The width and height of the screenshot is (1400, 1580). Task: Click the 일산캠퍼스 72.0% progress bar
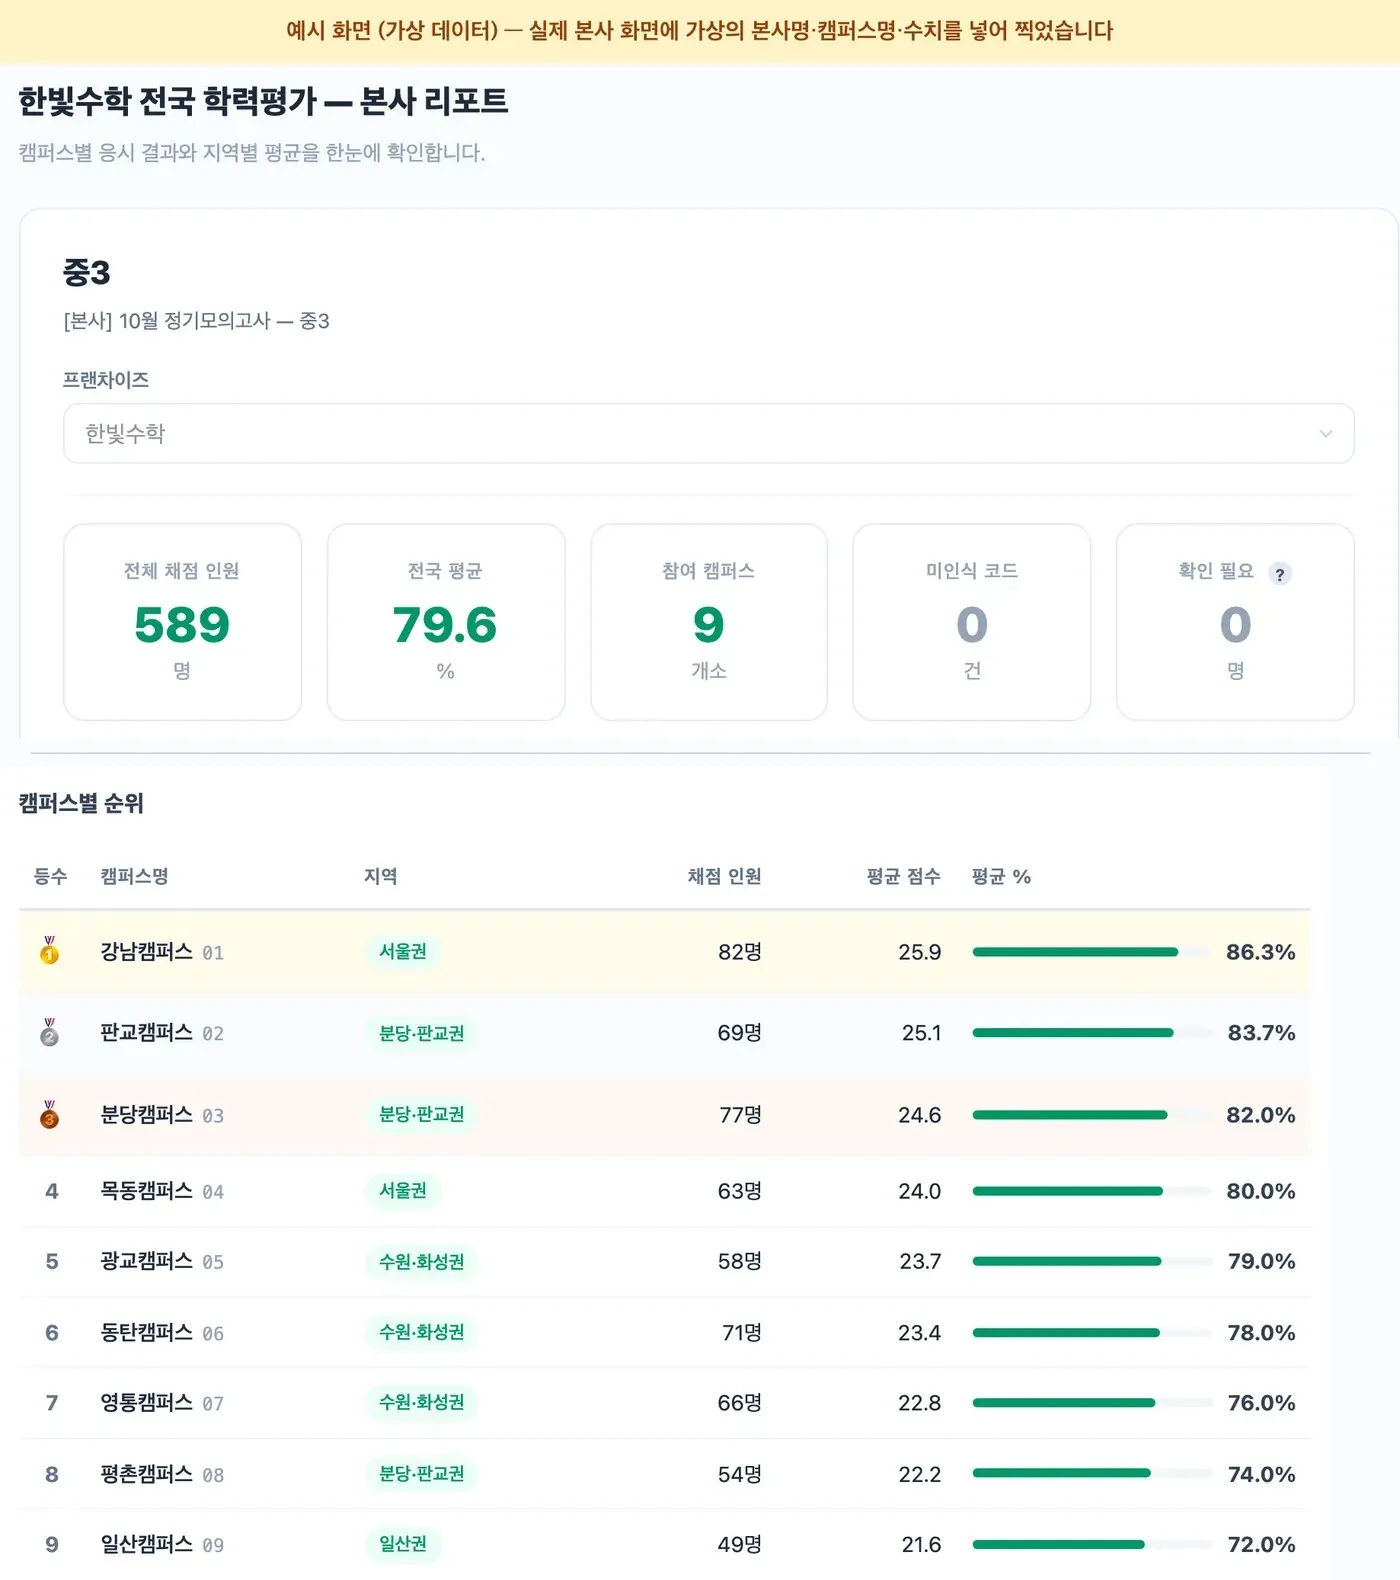pyautogui.click(x=1092, y=1545)
